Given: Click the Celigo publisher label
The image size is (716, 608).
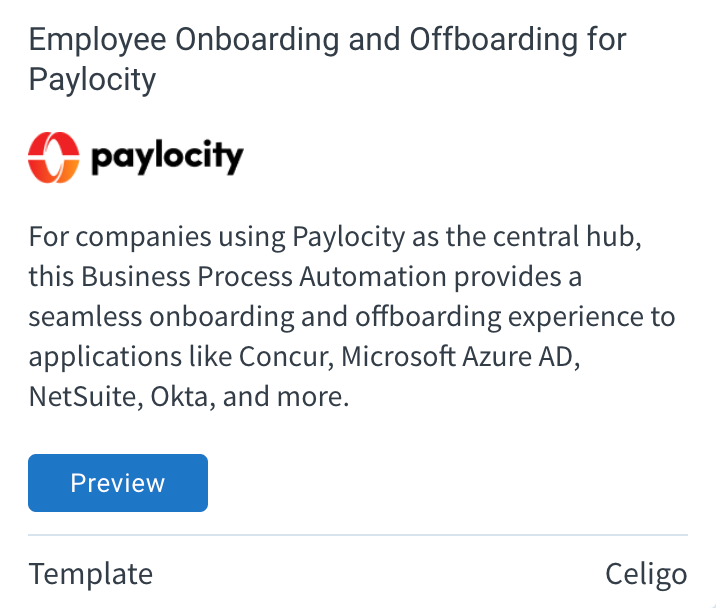Looking at the screenshot, I should 646,574.
